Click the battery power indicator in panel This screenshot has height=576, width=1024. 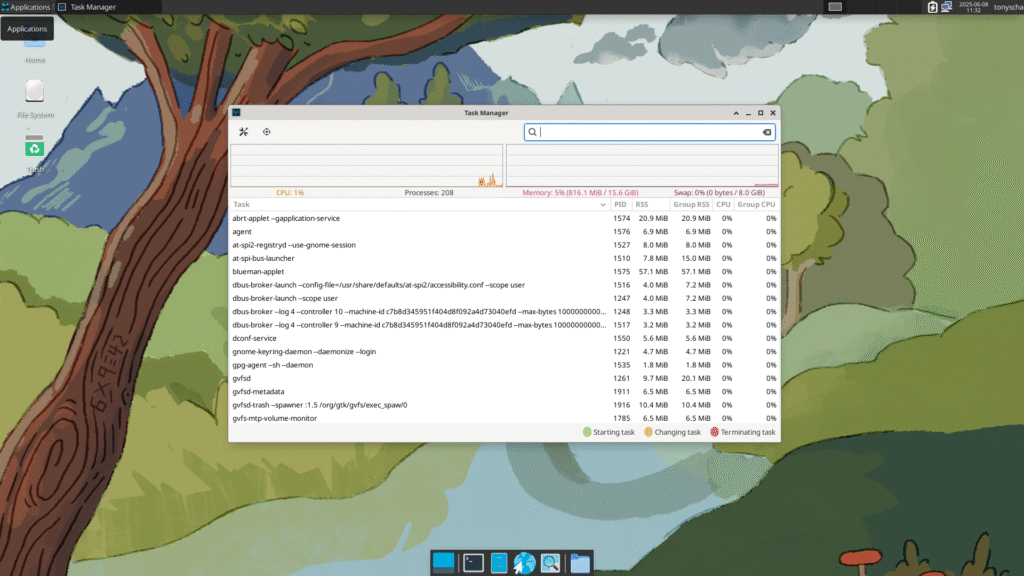pyautogui.click(x=933, y=7)
